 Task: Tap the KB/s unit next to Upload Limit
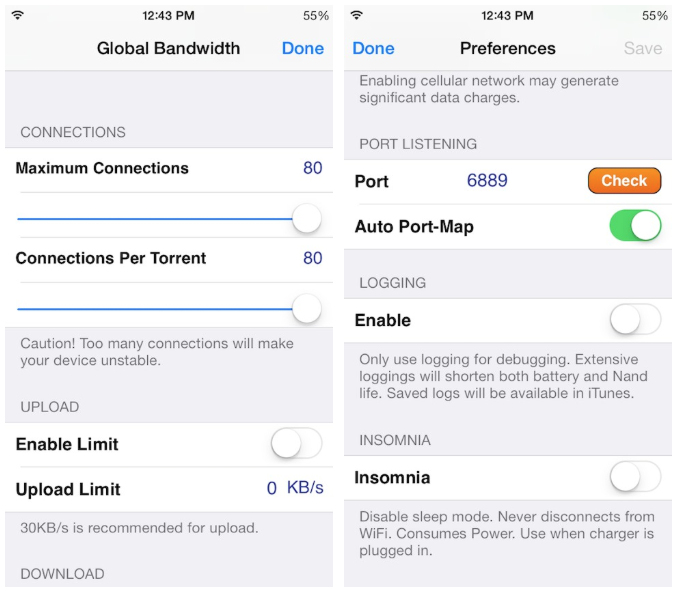(305, 488)
